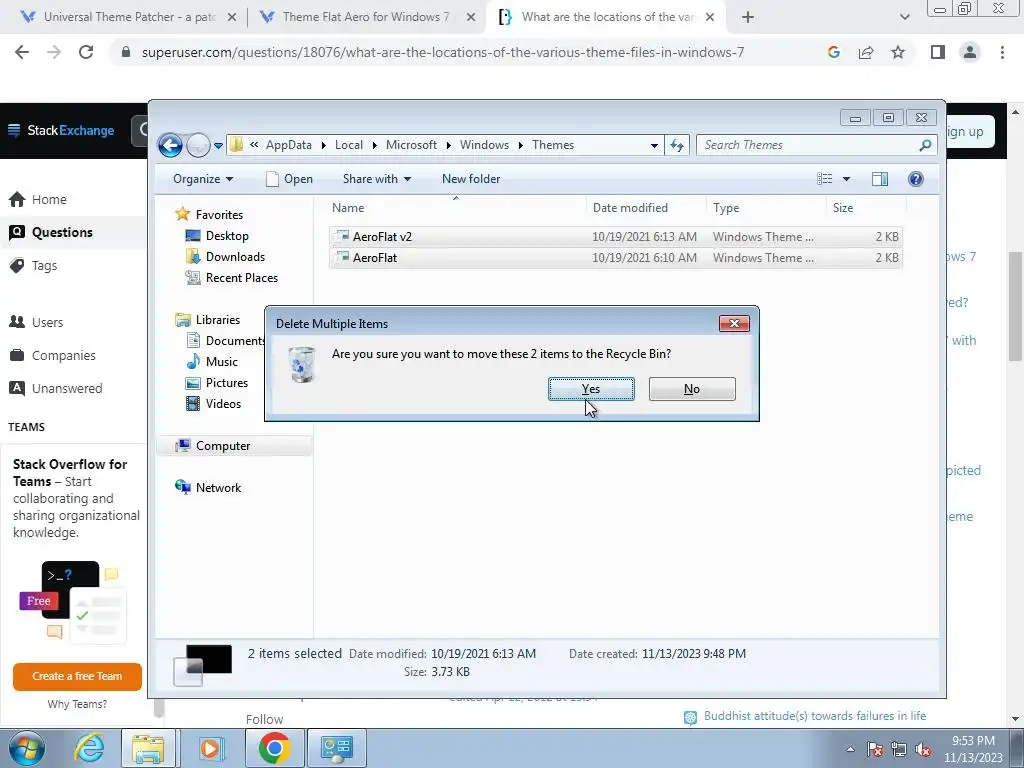Change view using the view icon
The width and height of the screenshot is (1024, 768).
tap(825, 179)
